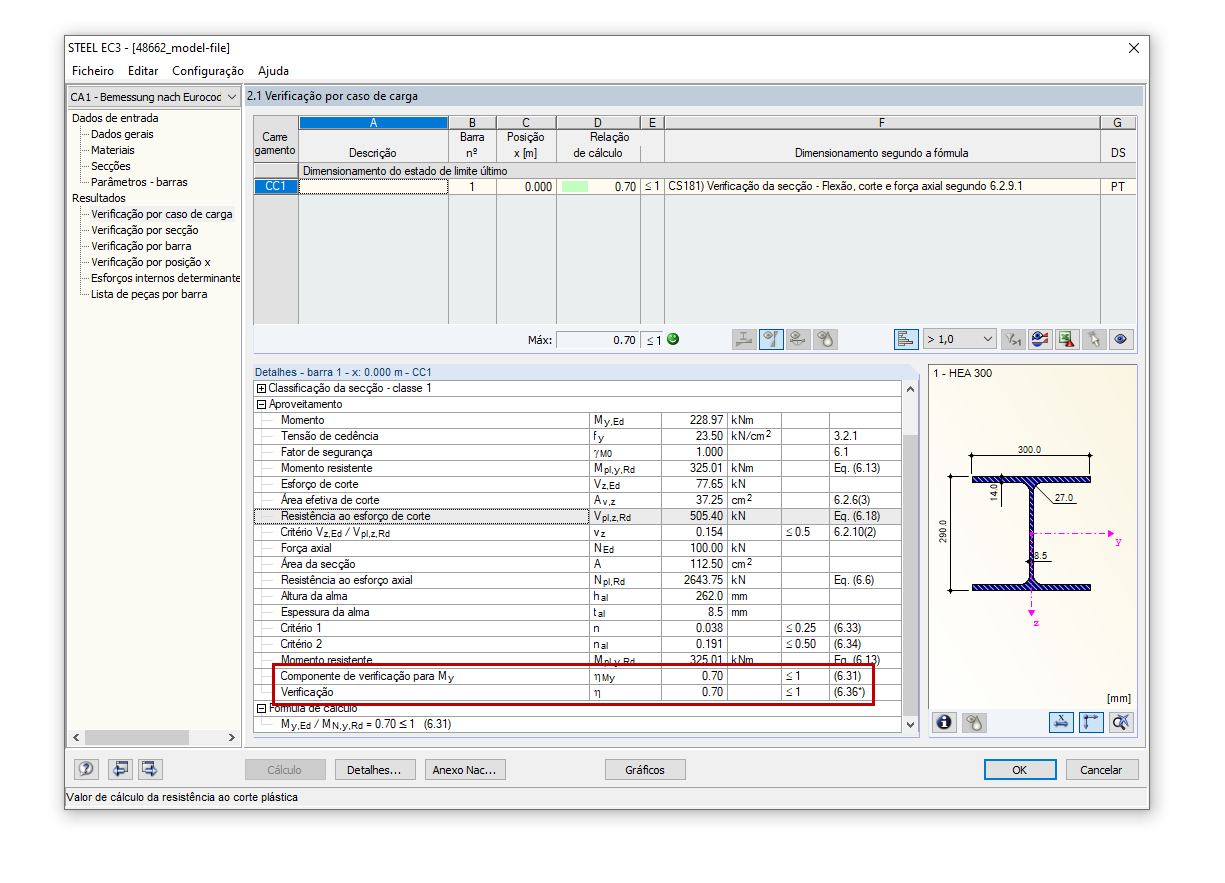Select 'Verificação por caso de carga'
This screenshot has width=1225, height=883.
(x=161, y=214)
